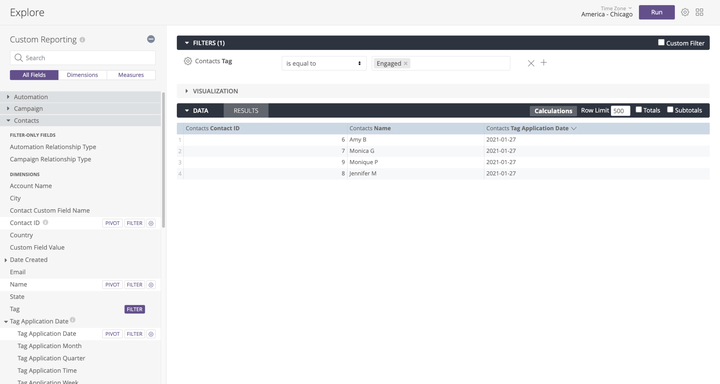The image size is (720, 384).
Task: Click FILTER for Name field
Action: point(135,285)
